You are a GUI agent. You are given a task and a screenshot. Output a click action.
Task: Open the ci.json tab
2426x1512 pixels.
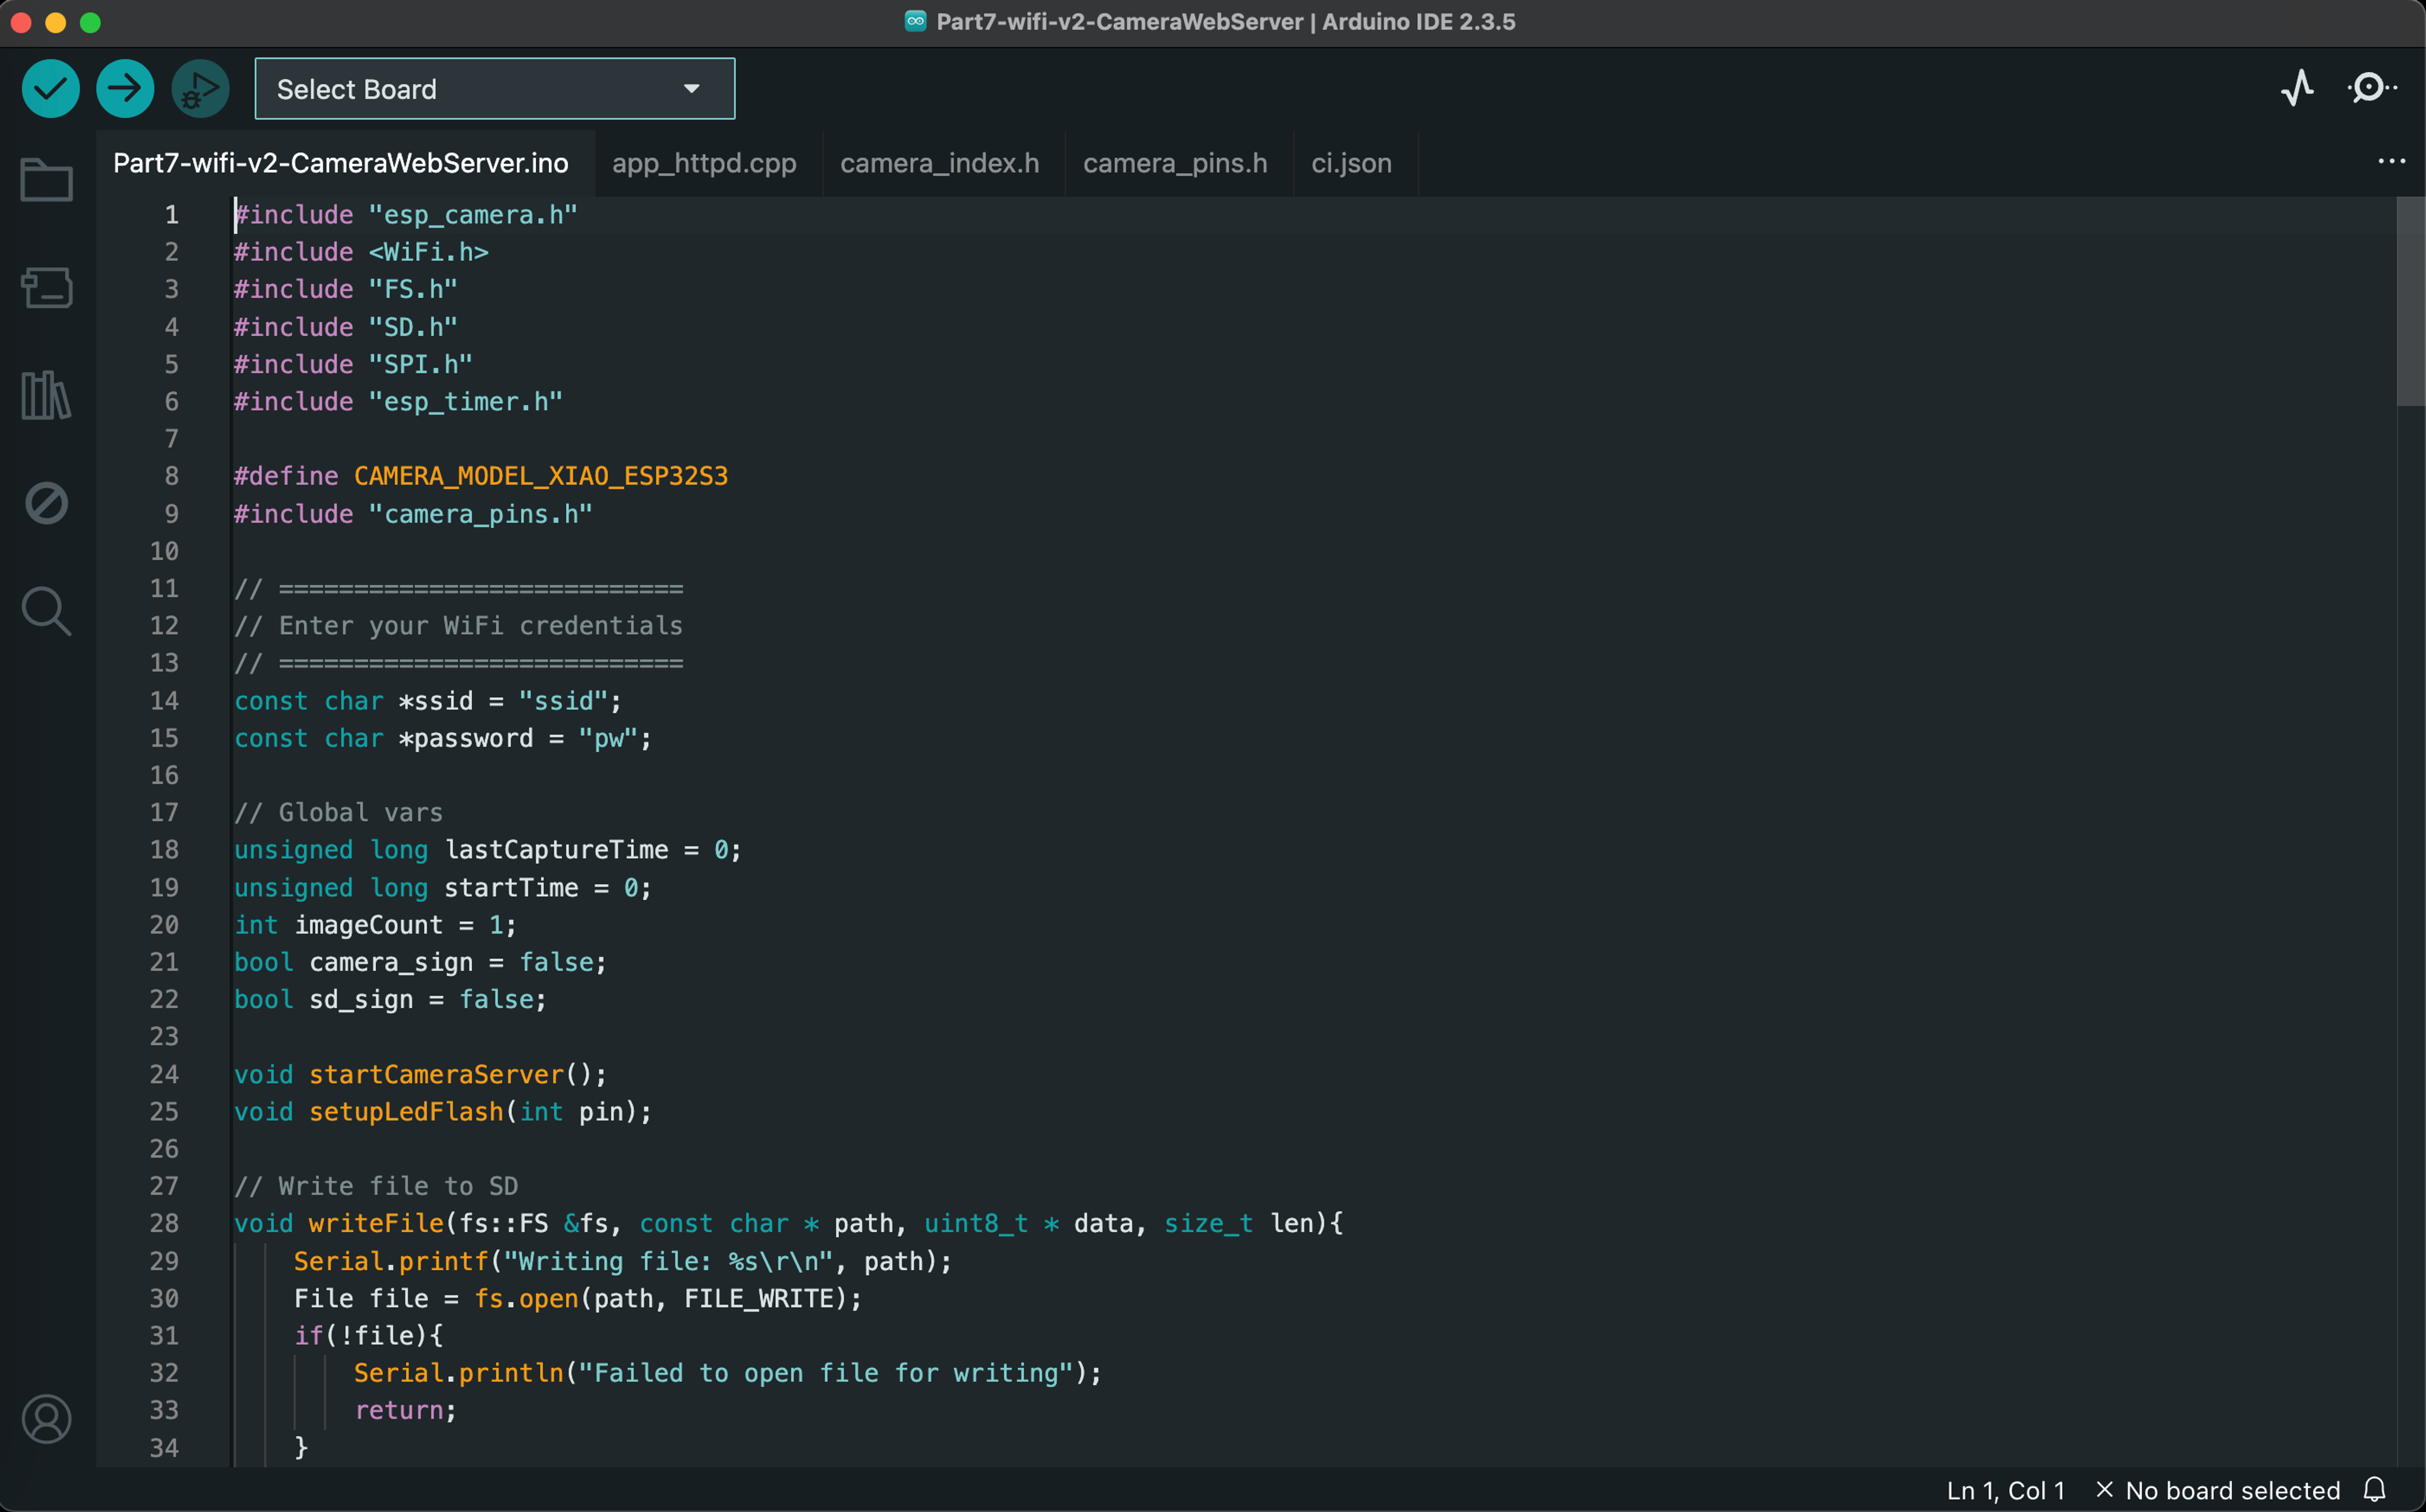point(1350,163)
